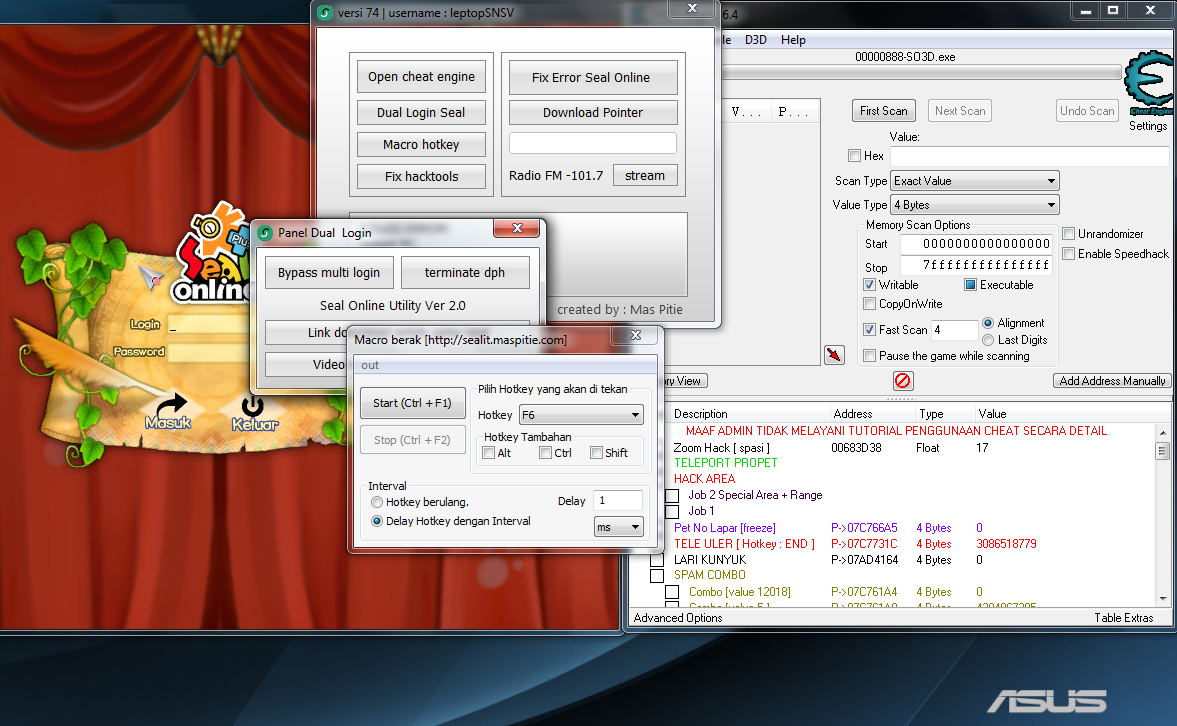Viewport: 1177px width, 726px height.
Task: Click the Start address field
Action: point(976,244)
